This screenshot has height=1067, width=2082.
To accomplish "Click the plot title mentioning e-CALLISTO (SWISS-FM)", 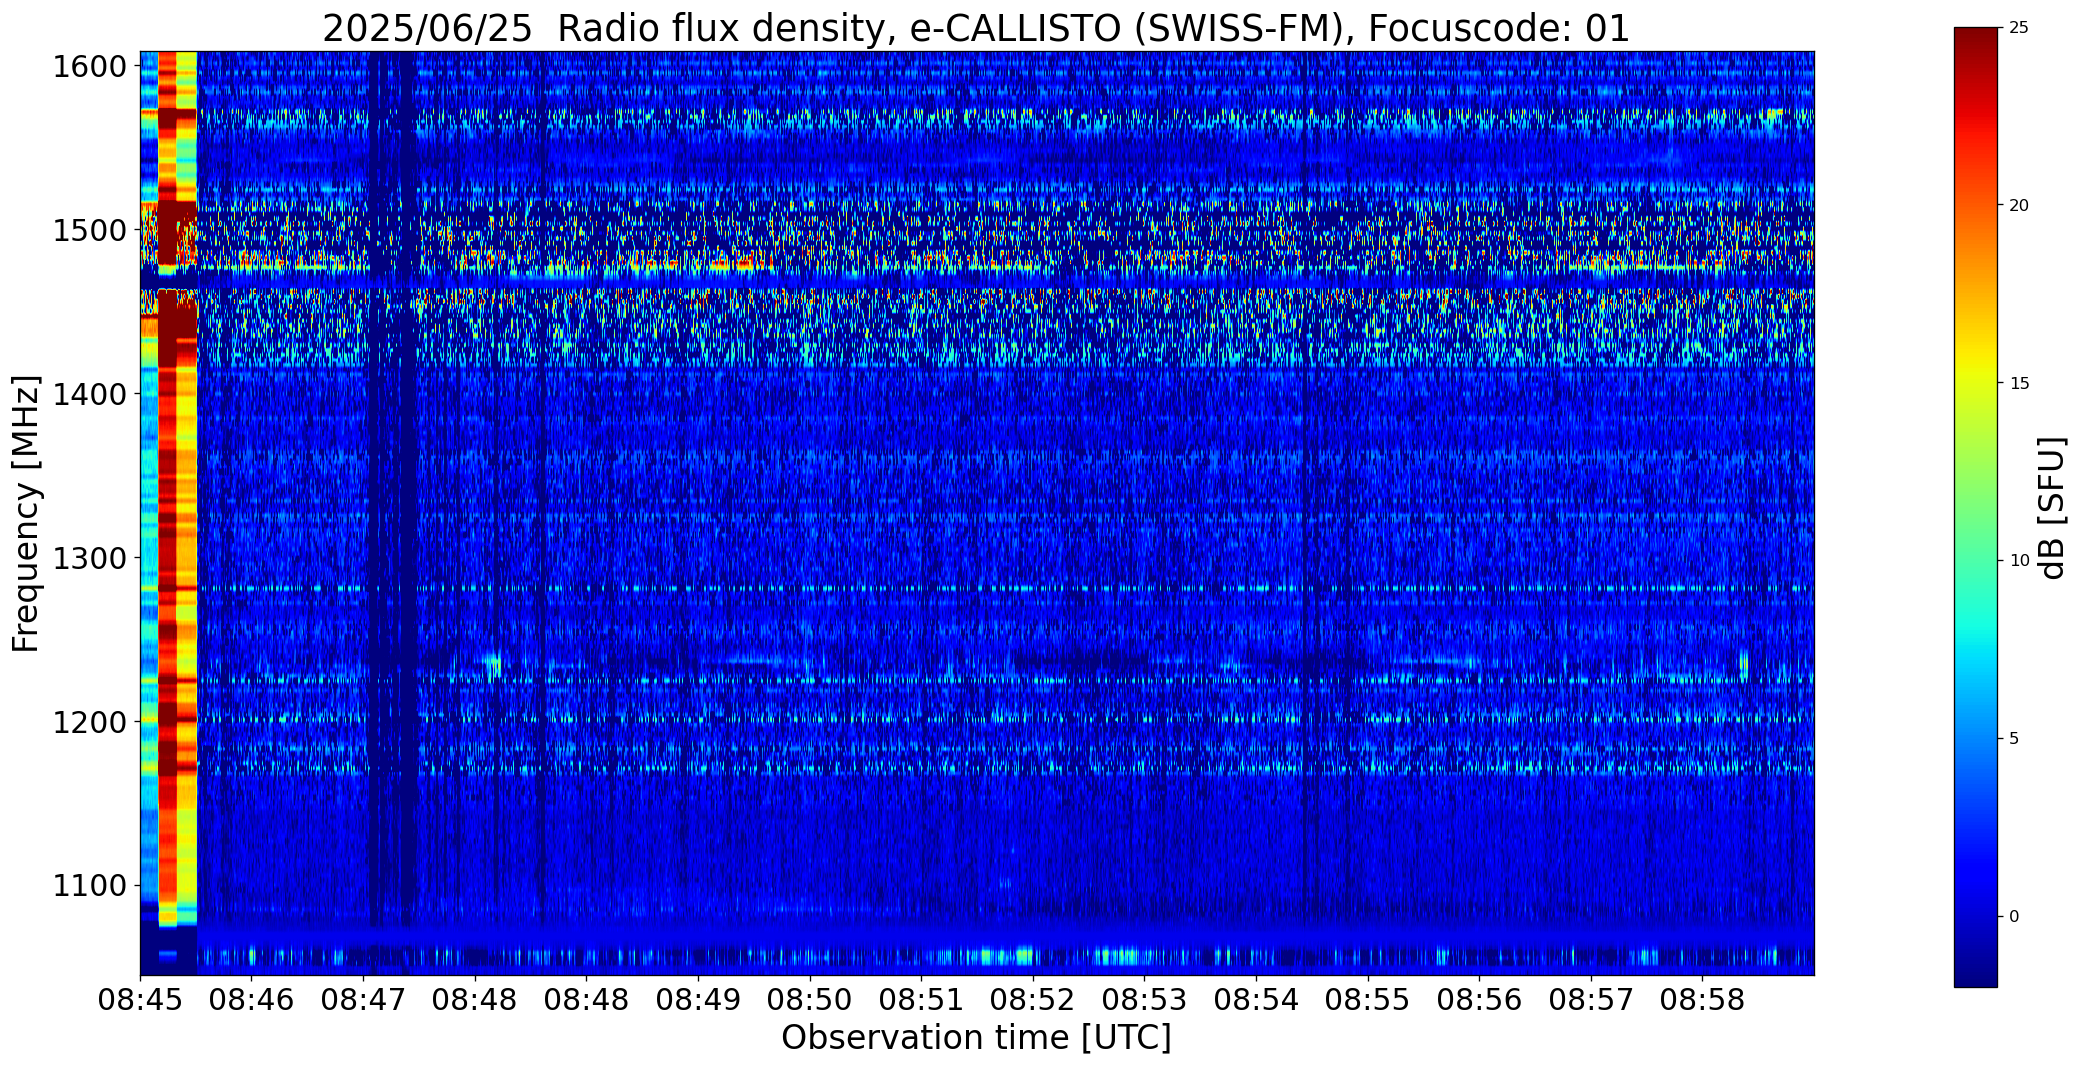I will click(976, 29).
